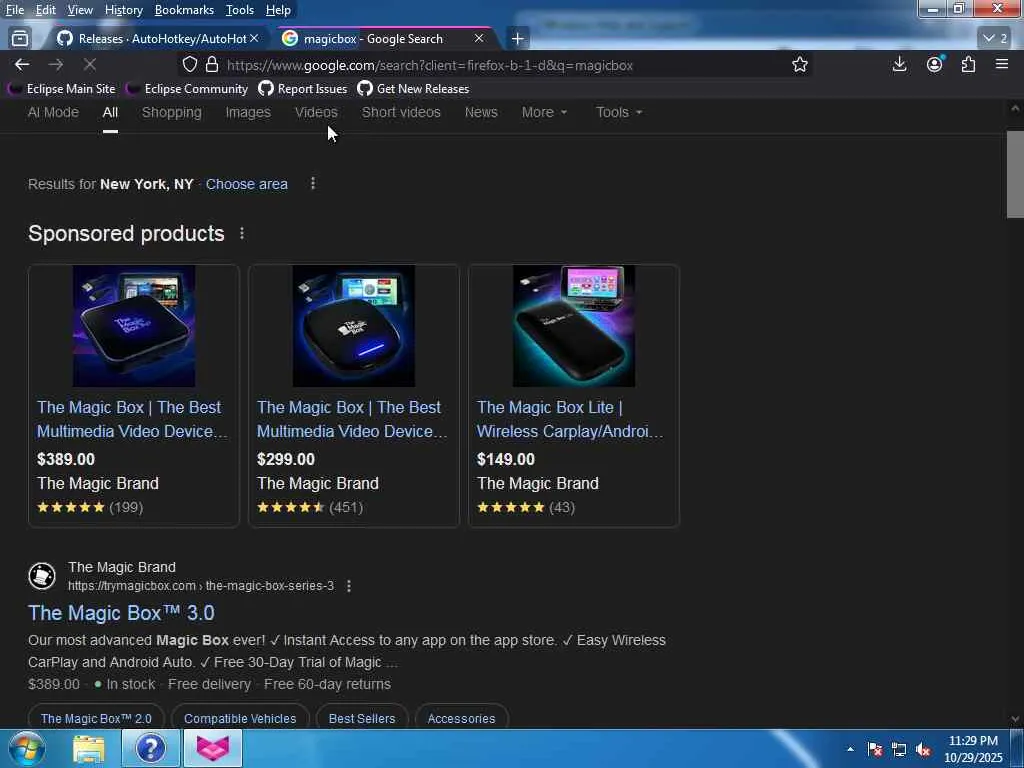This screenshot has width=1024, height=768.
Task: Activate the pink fox taskbar app
Action: point(213,748)
